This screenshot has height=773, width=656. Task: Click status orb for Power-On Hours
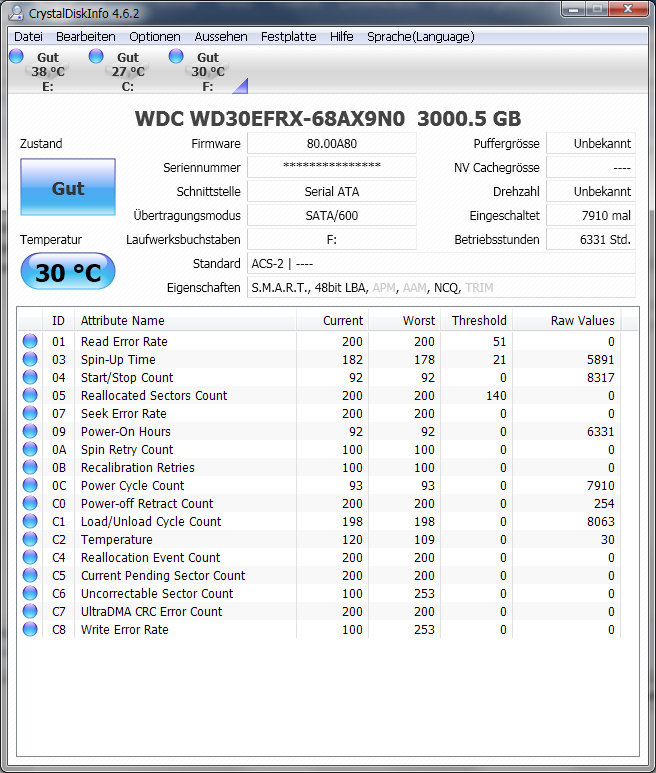pos(30,431)
